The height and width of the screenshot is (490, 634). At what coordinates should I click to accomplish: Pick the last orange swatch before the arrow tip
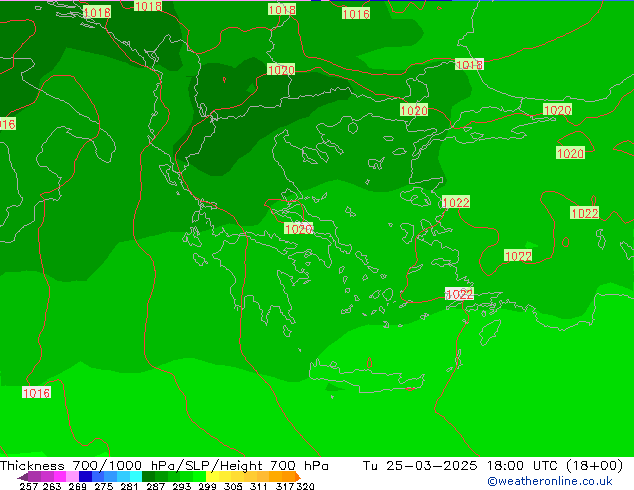[x=288, y=476]
